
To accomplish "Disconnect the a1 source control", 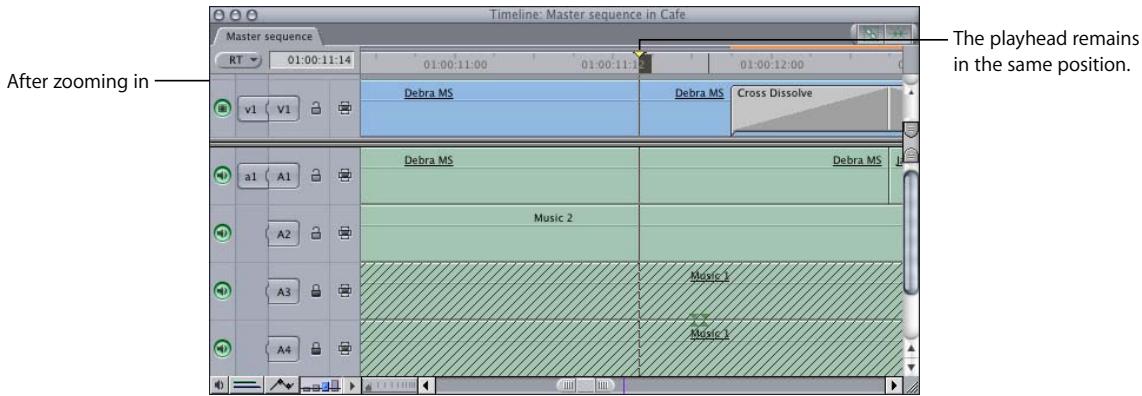I will click(251, 175).
